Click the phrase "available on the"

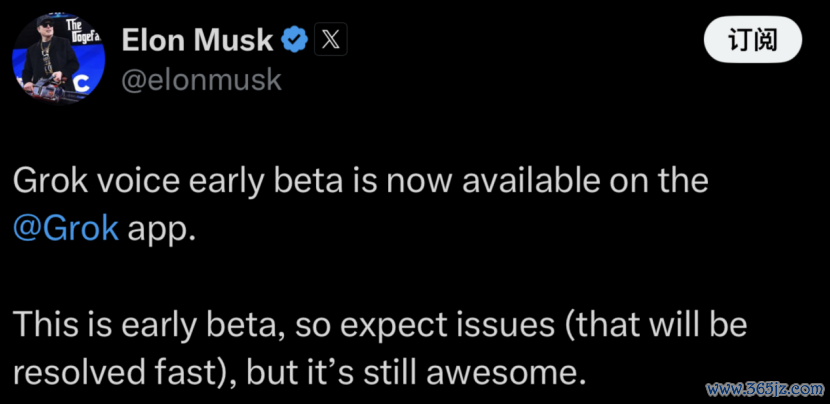point(585,181)
